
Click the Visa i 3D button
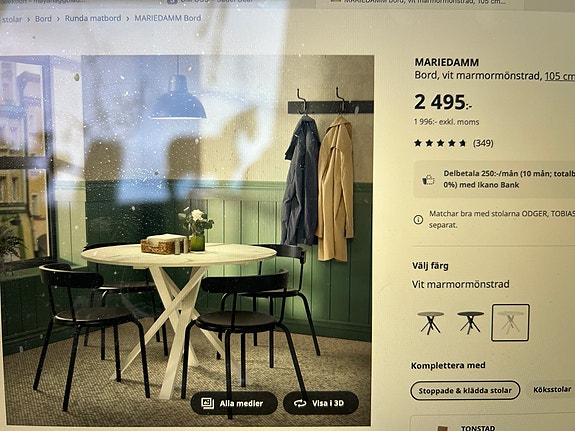click(321, 403)
